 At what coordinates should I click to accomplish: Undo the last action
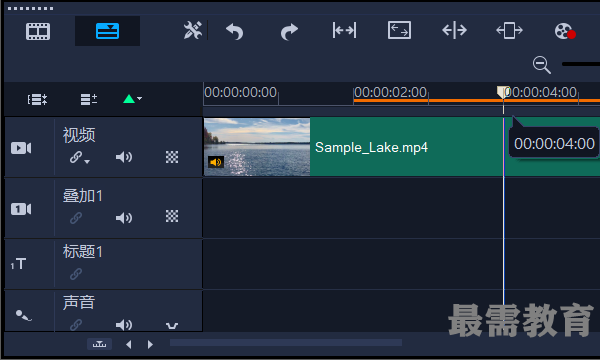click(x=234, y=31)
